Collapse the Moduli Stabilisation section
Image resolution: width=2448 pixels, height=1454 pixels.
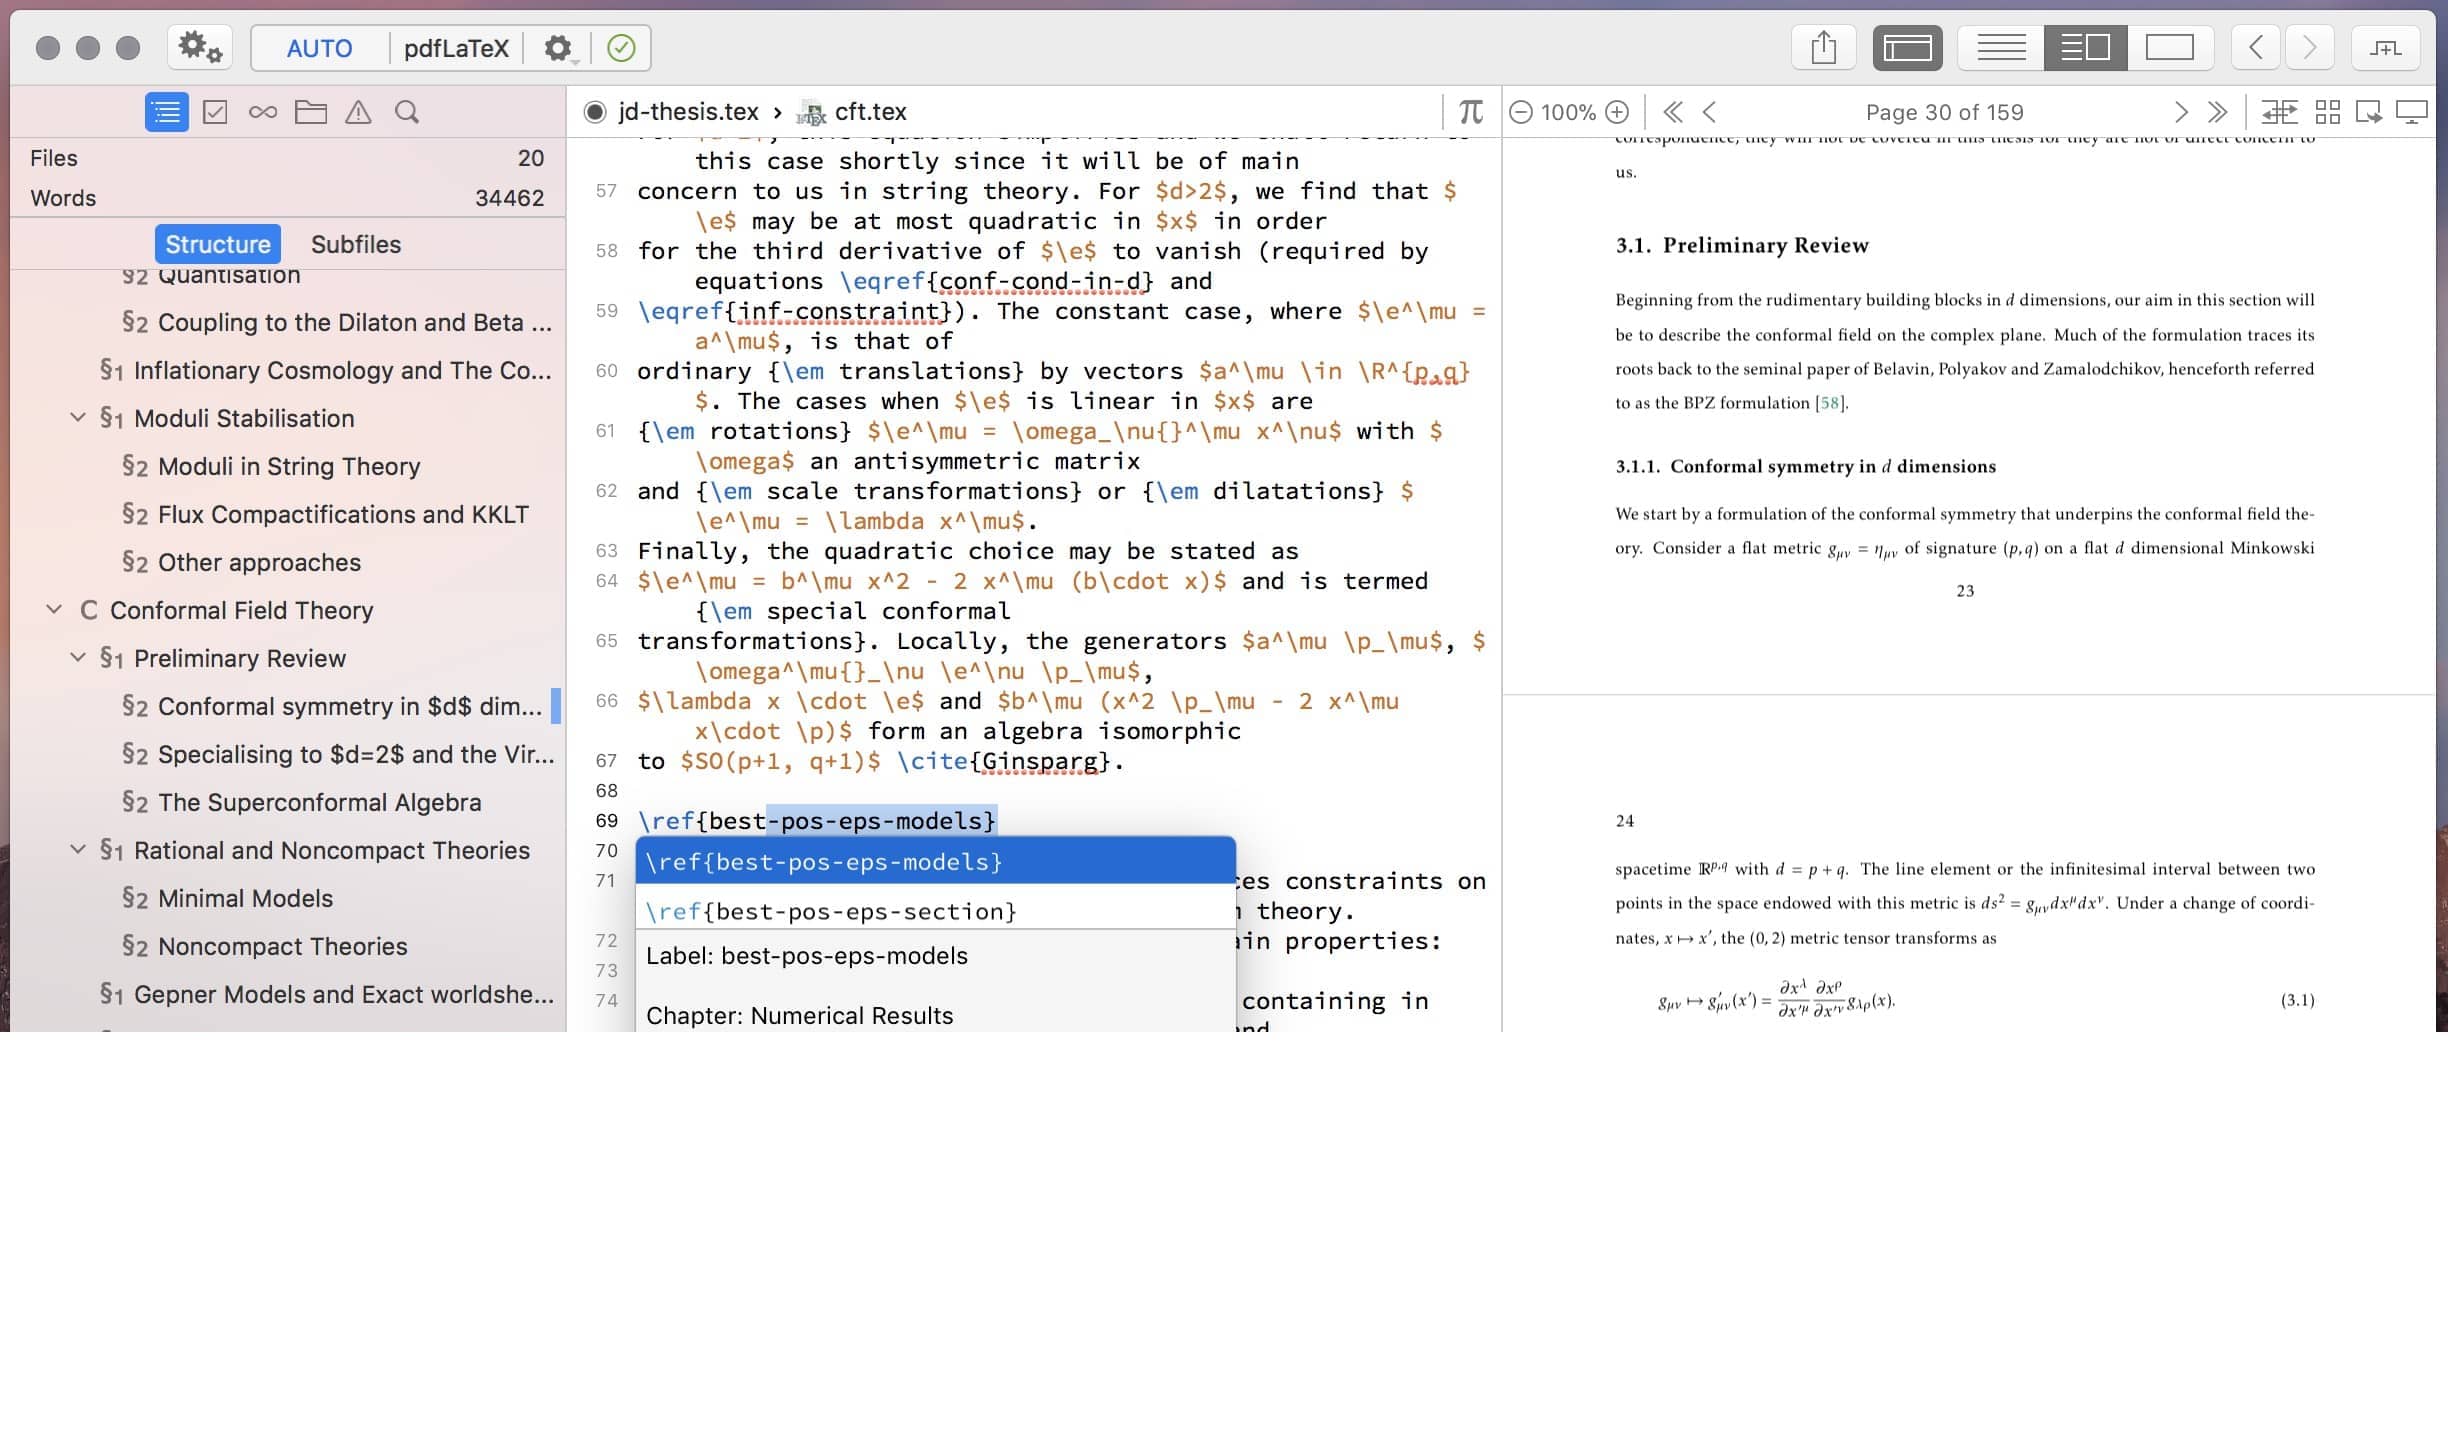tap(78, 418)
